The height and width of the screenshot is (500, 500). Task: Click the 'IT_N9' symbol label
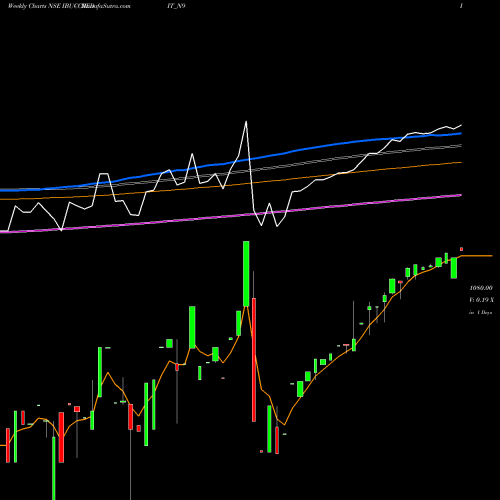pyautogui.click(x=176, y=6)
